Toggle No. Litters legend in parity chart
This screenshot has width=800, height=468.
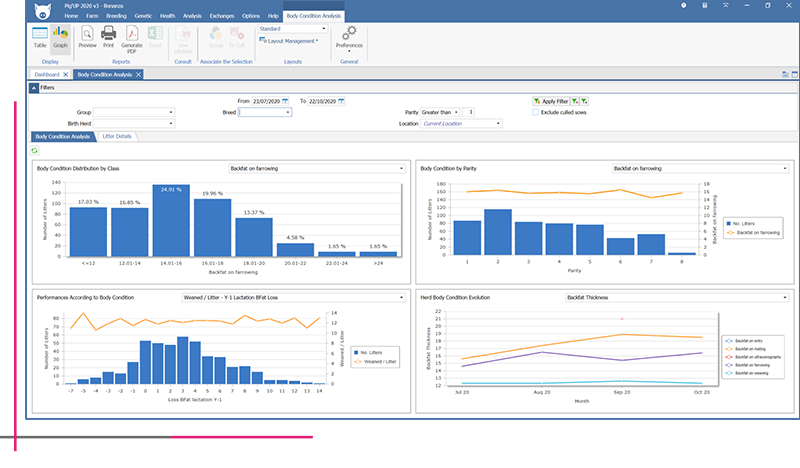tap(740, 224)
